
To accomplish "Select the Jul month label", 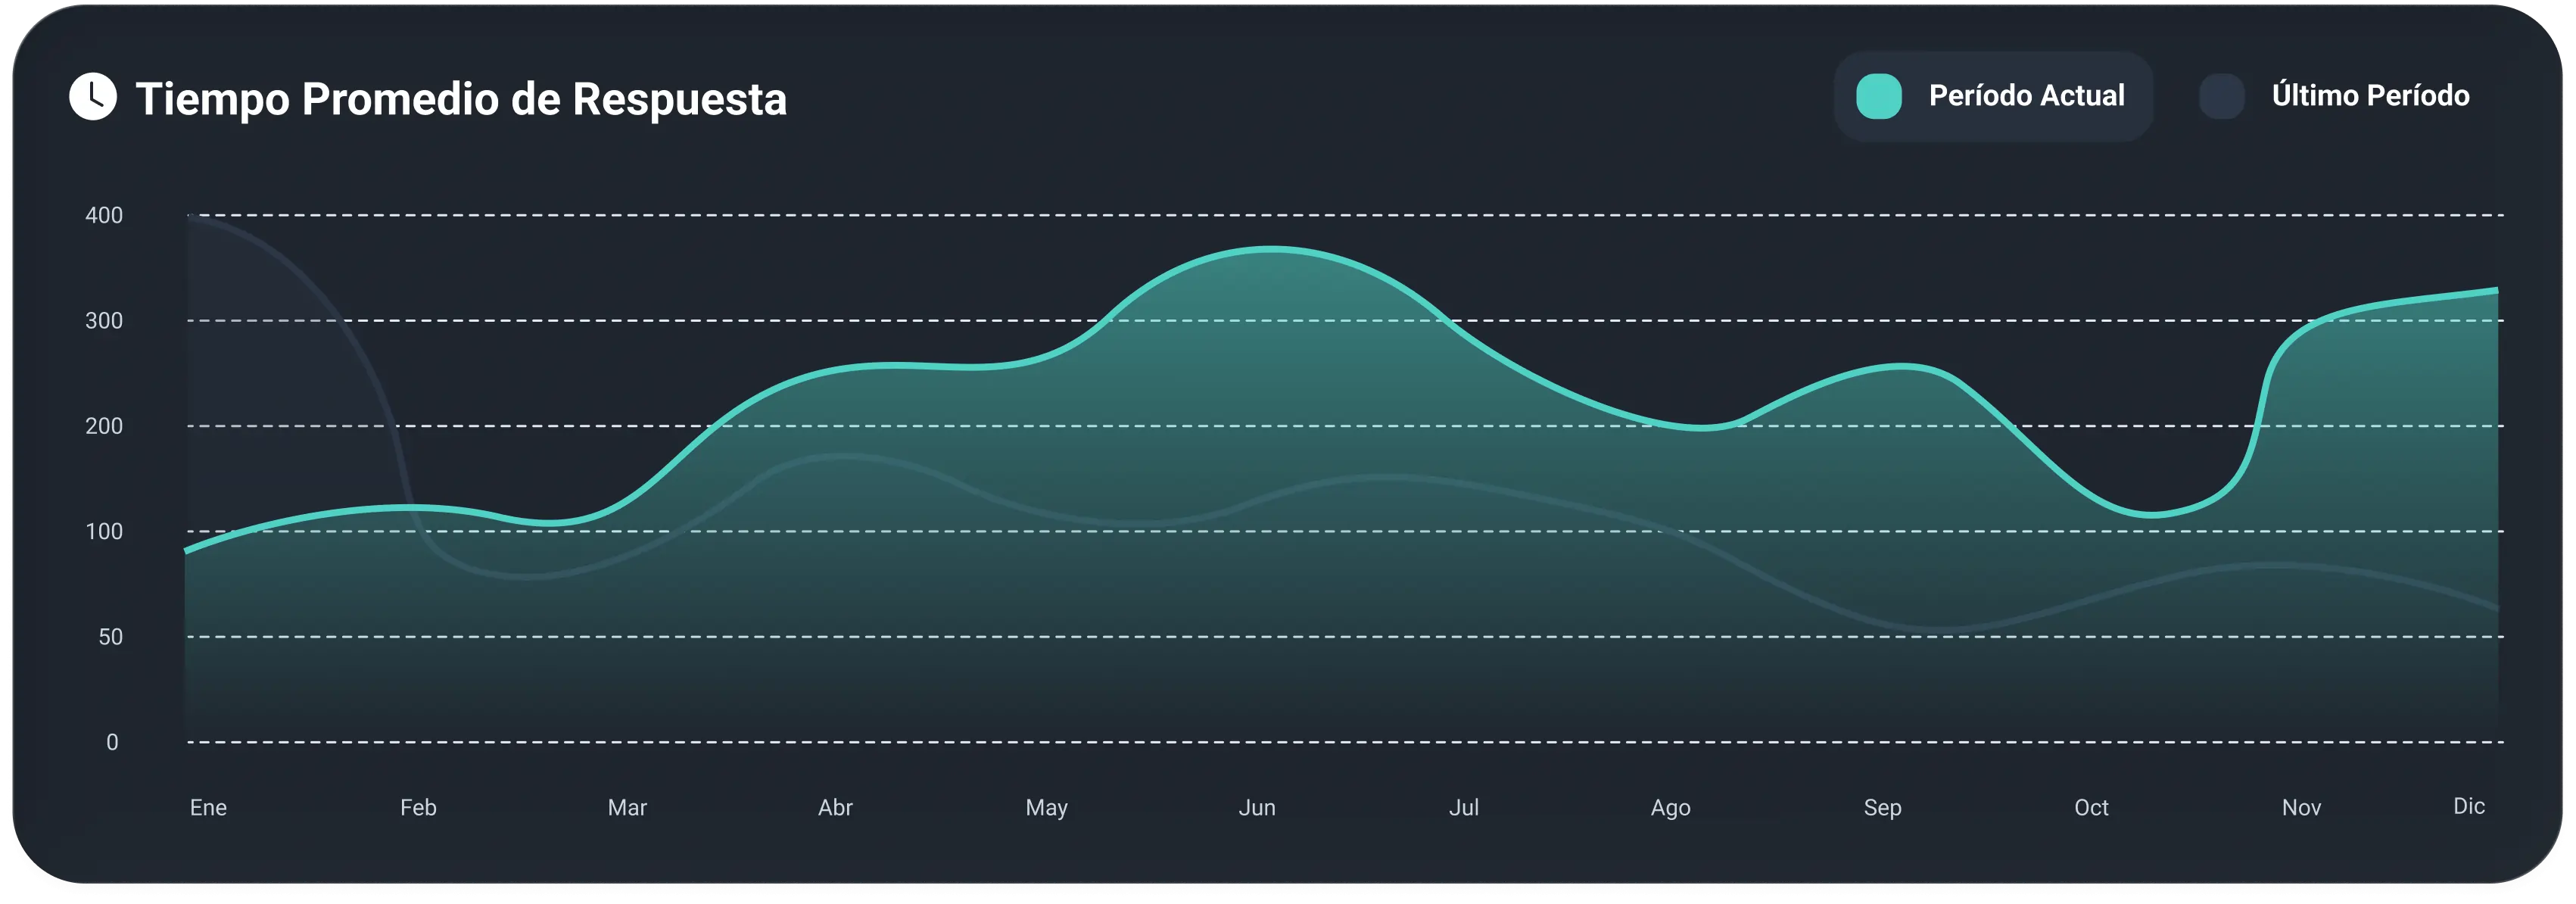I will click(x=1463, y=807).
